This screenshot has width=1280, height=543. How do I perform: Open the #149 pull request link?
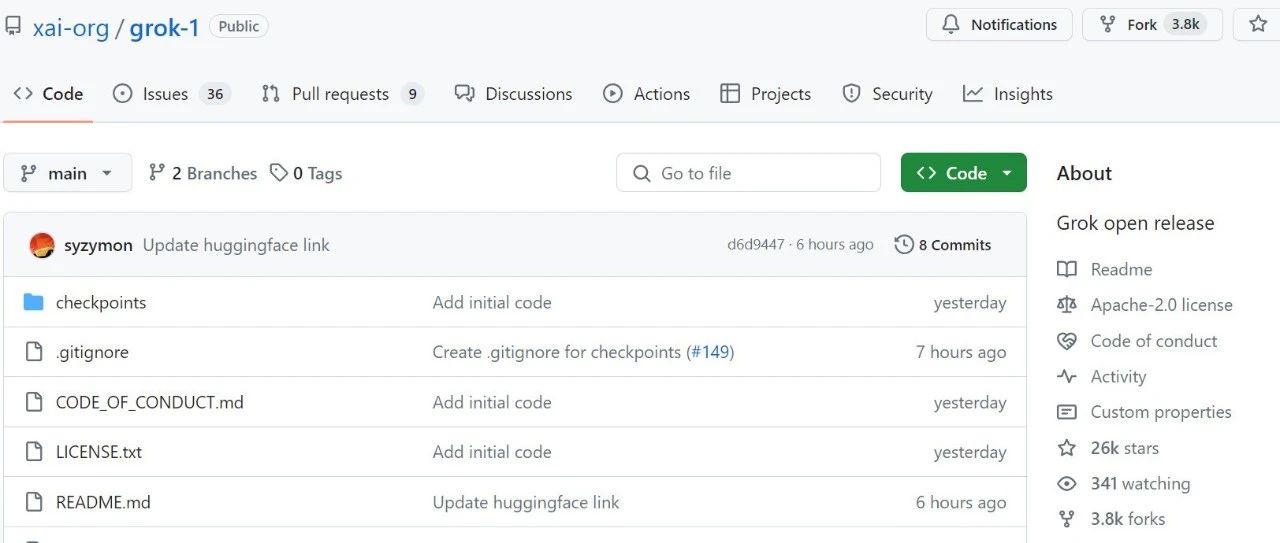click(x=710, y=352)
